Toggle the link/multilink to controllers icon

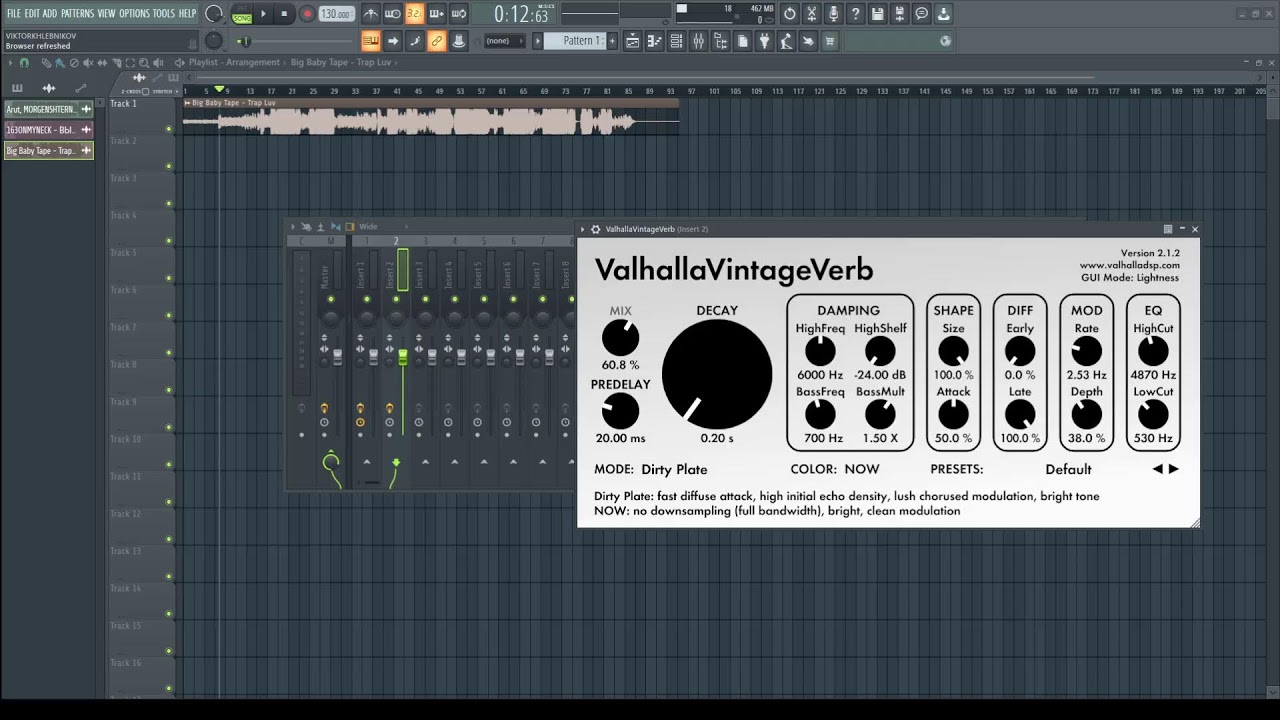[436, 41]
